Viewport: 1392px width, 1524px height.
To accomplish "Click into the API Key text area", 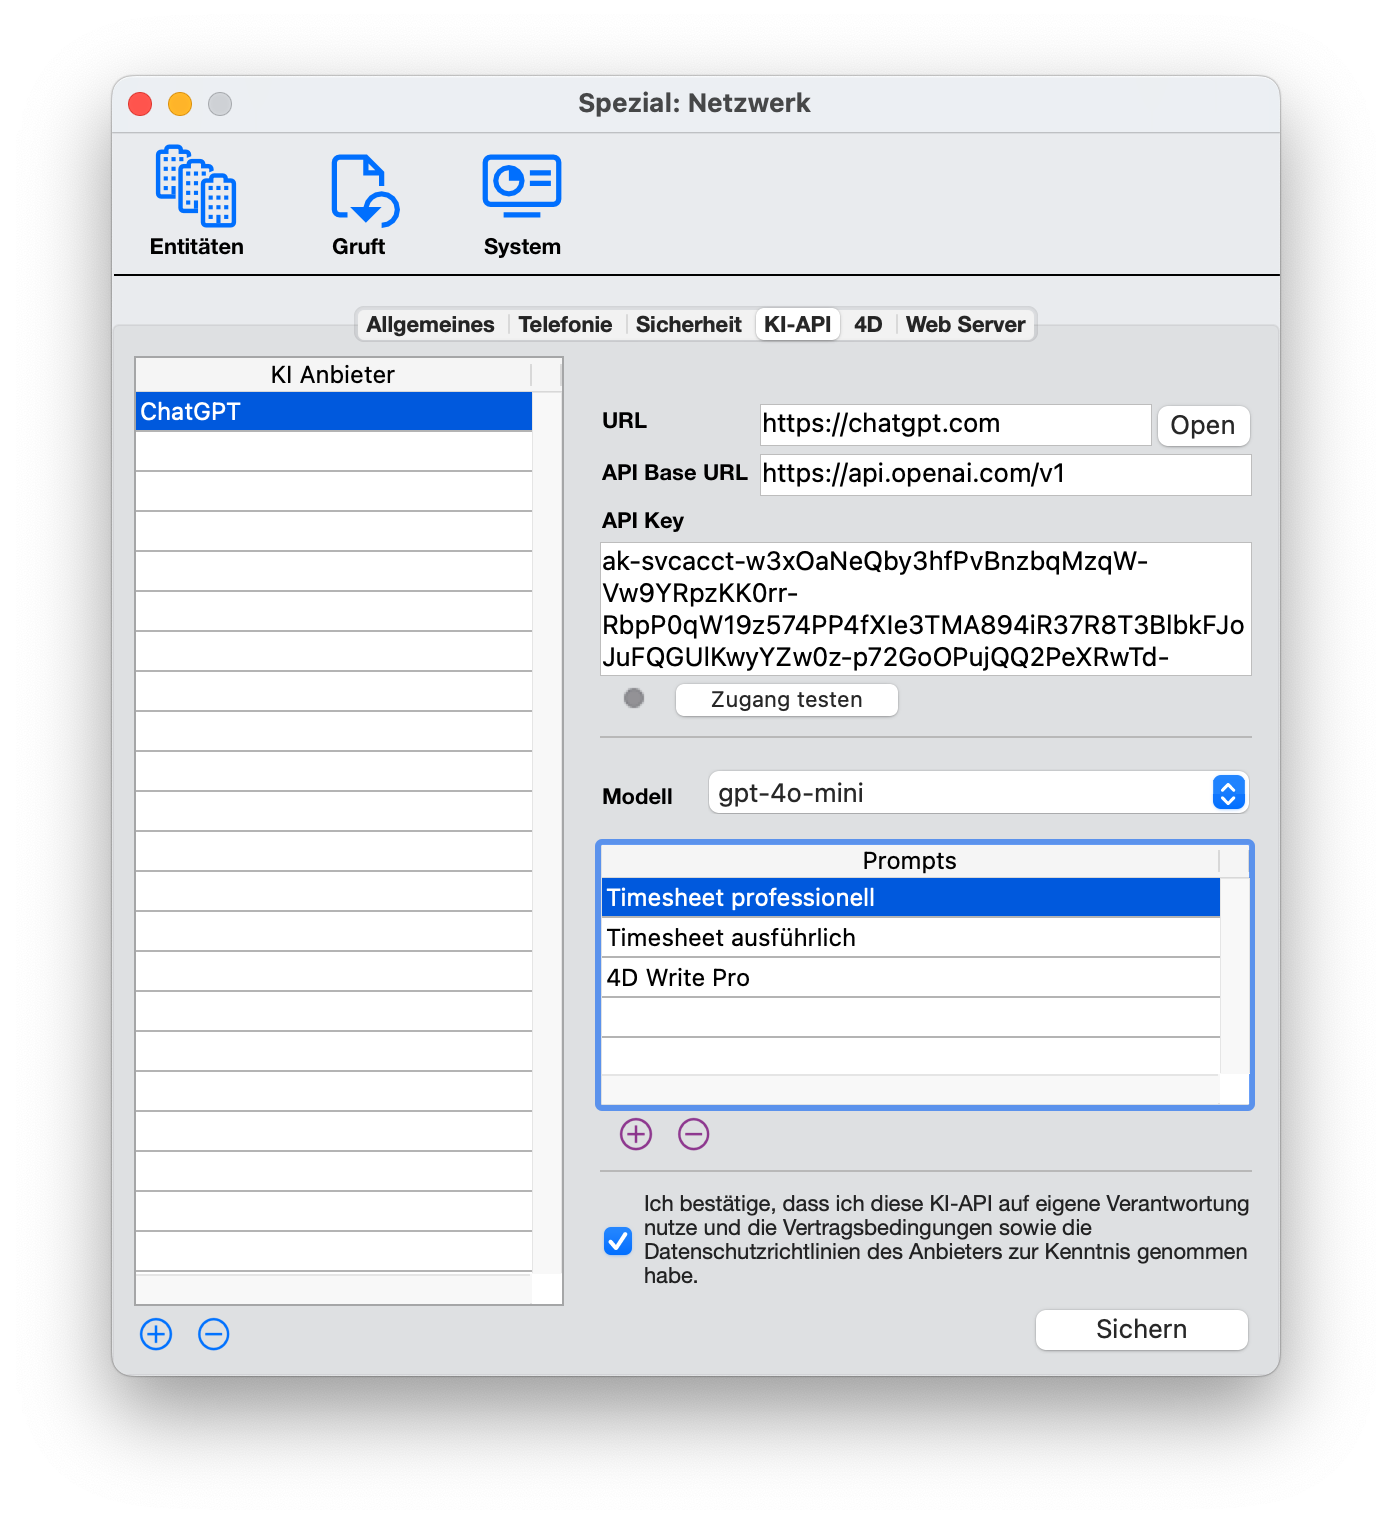I will point(925,609).
